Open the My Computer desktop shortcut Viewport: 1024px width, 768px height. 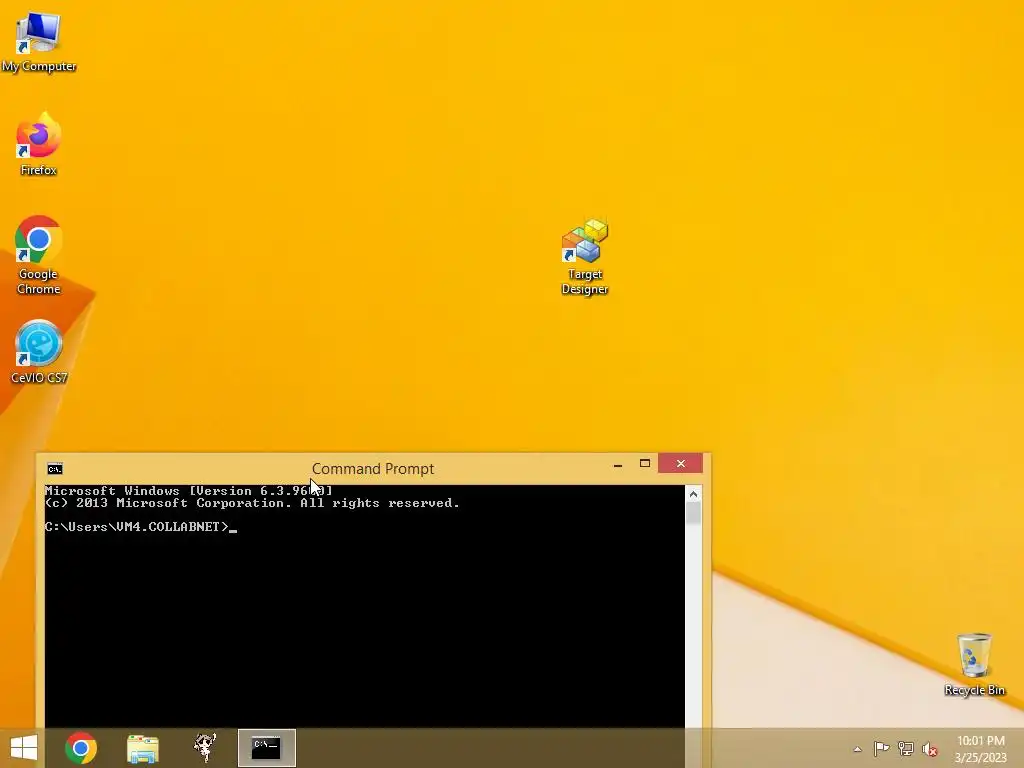click(x=39, y=42)
